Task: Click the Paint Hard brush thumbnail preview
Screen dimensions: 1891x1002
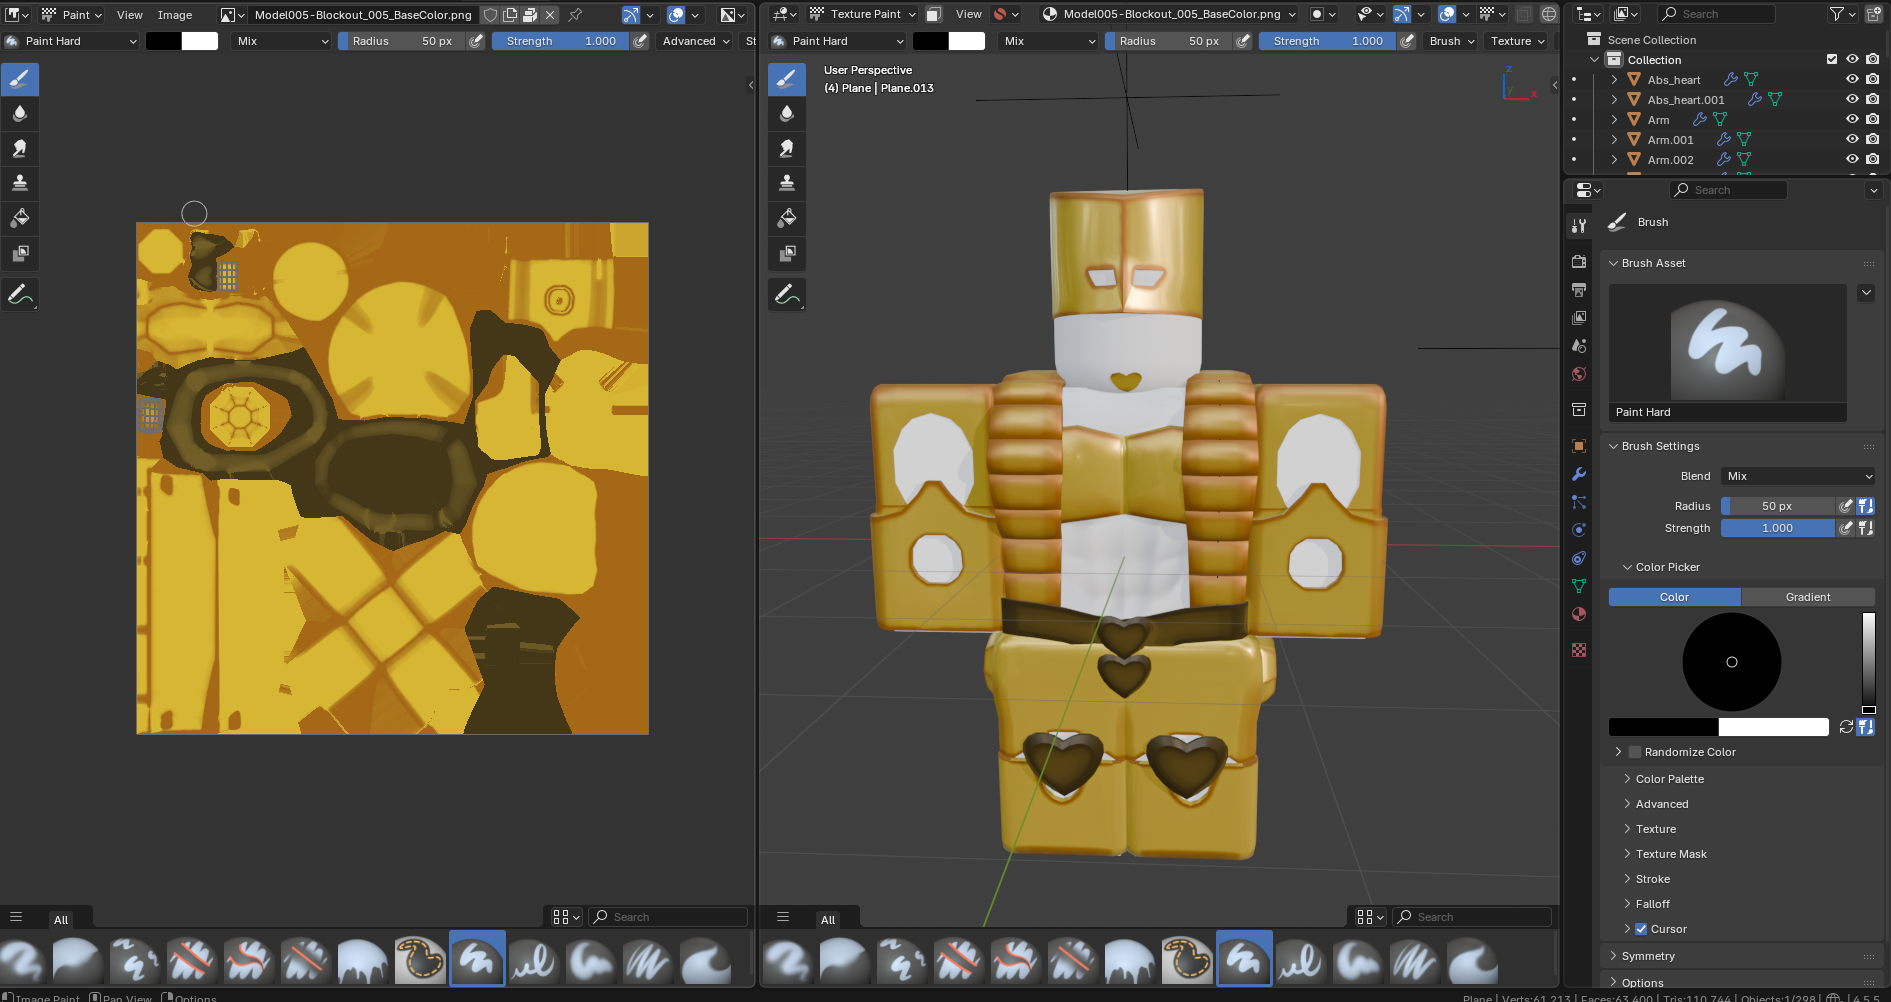Action: coord(1727,343)
